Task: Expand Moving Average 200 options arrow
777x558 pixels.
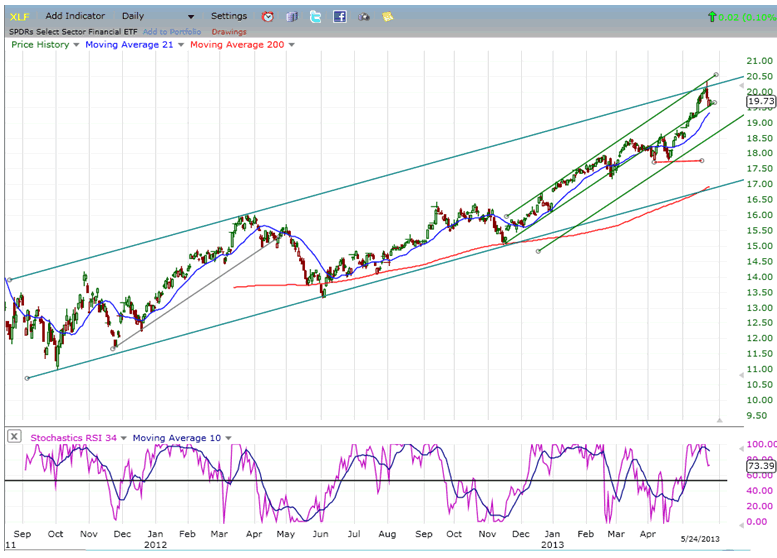Action: click(x=290, y=45)
